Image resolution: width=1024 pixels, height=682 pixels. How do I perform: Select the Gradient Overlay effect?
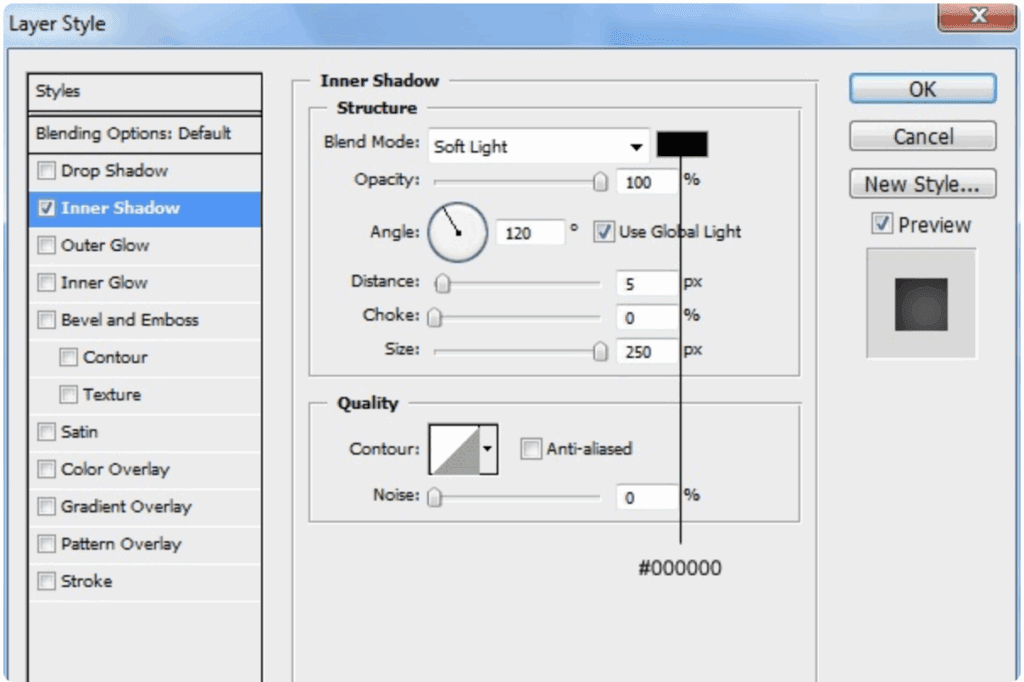point(125,506)
